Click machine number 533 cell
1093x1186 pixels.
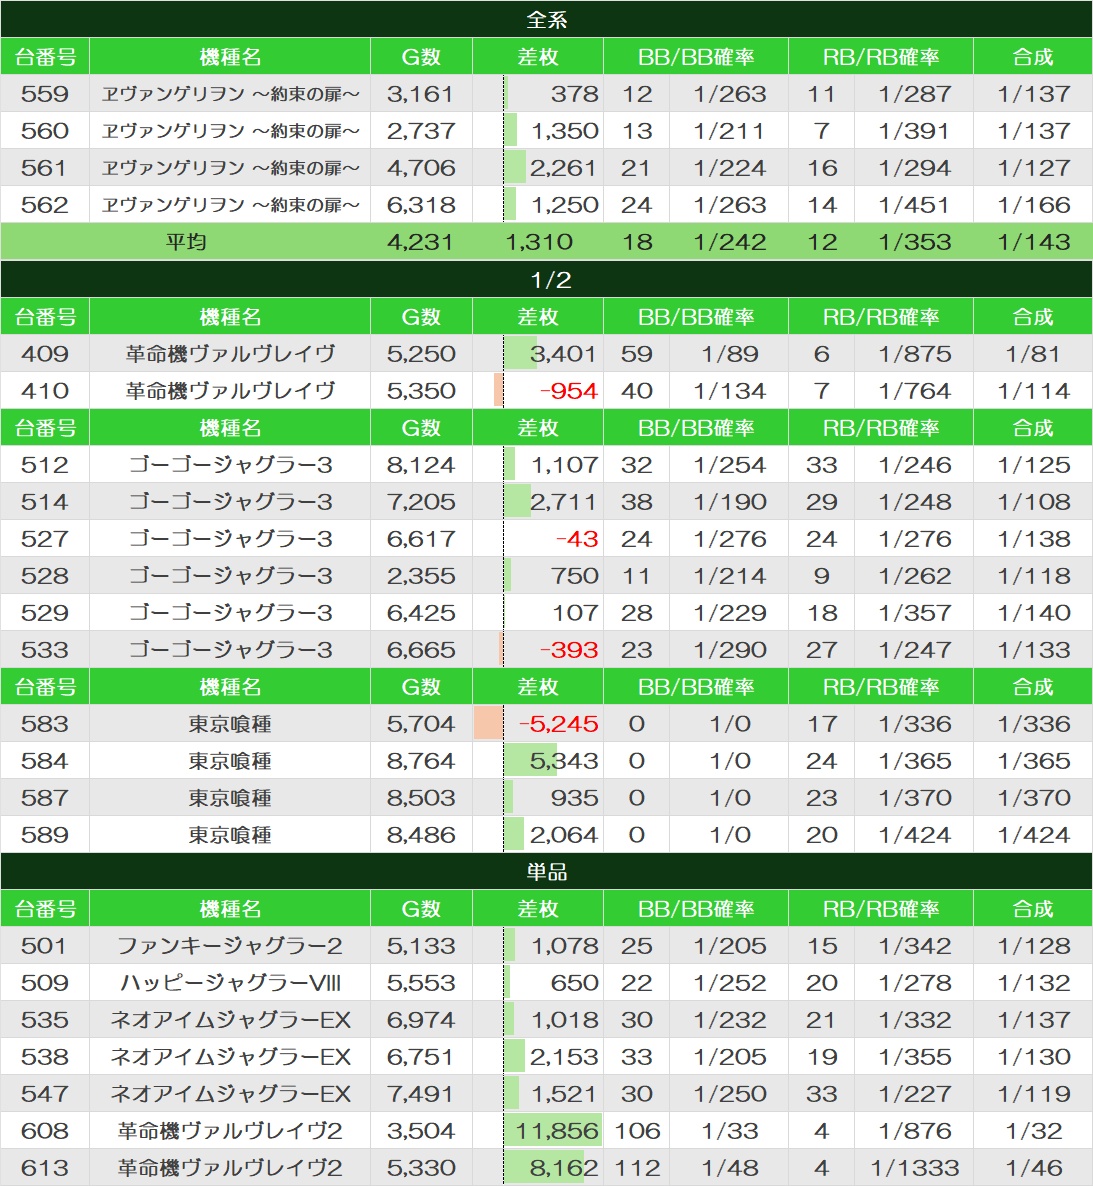pyautogui.click(x=45, y=650)
